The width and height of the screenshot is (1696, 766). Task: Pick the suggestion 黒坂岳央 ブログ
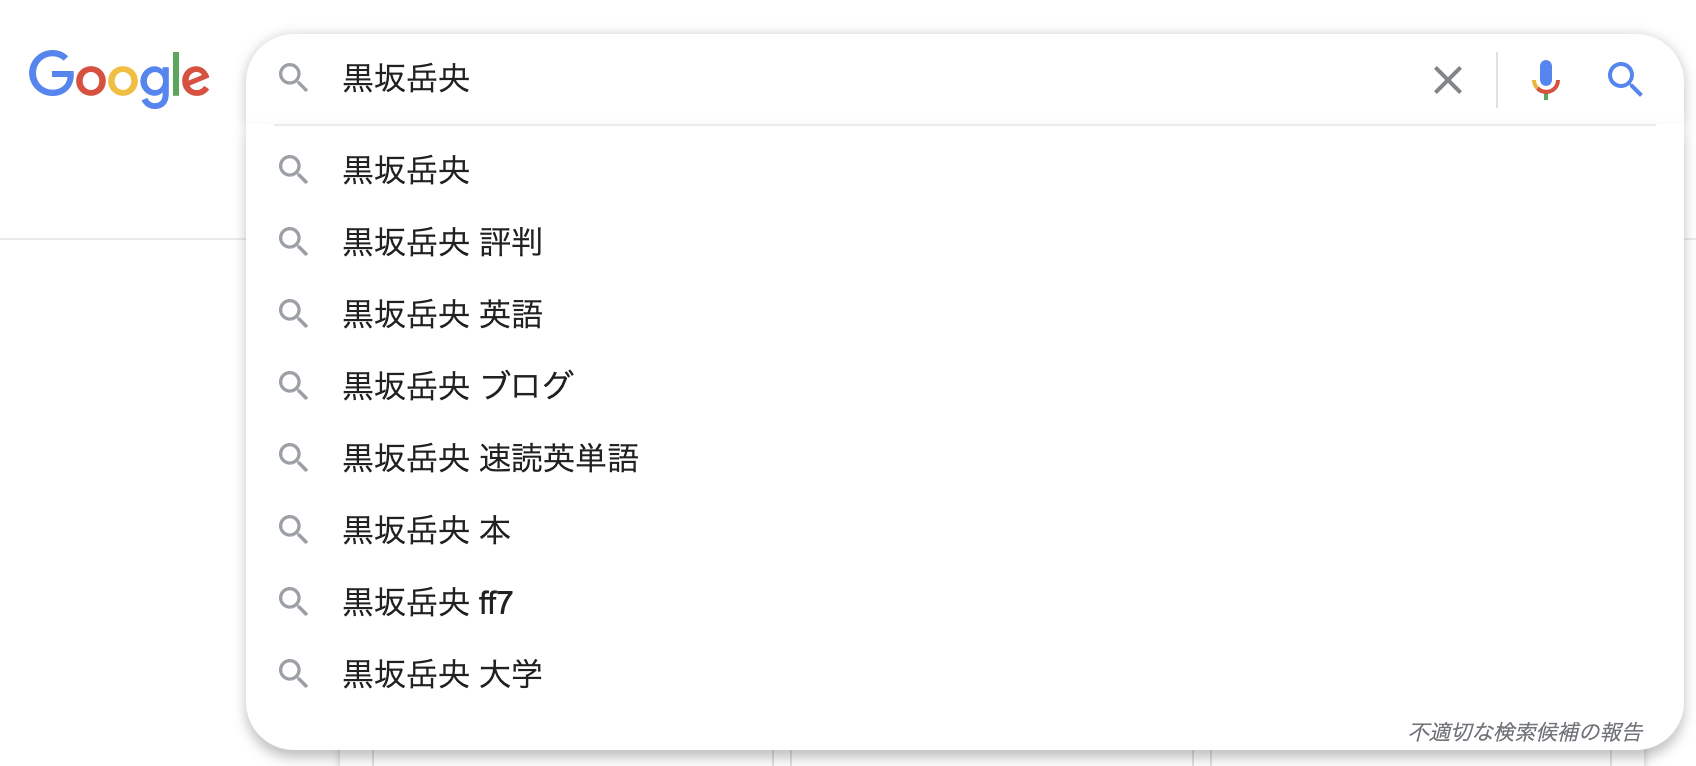click(965, 386)
